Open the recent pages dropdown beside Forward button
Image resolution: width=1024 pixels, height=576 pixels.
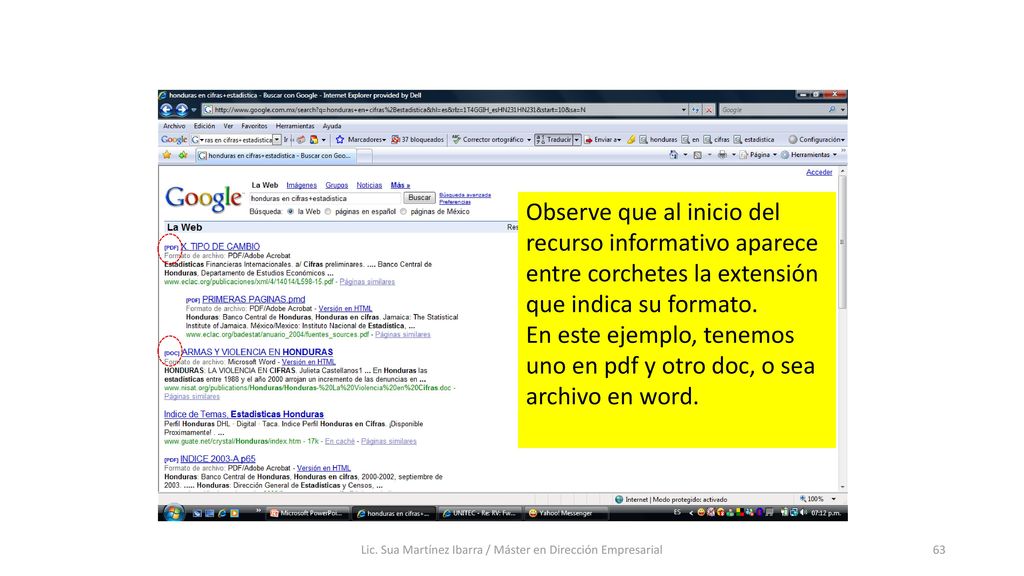(194, 110)
